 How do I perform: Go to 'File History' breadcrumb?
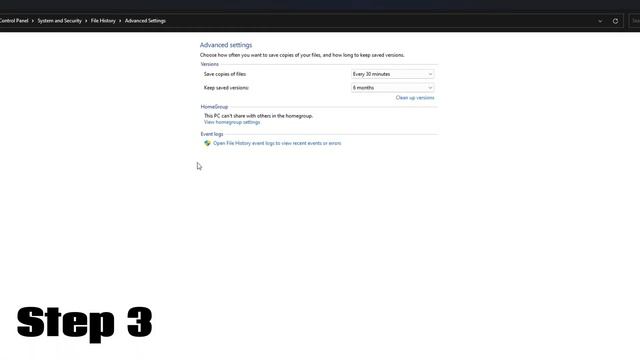click(x=103, y=21)
